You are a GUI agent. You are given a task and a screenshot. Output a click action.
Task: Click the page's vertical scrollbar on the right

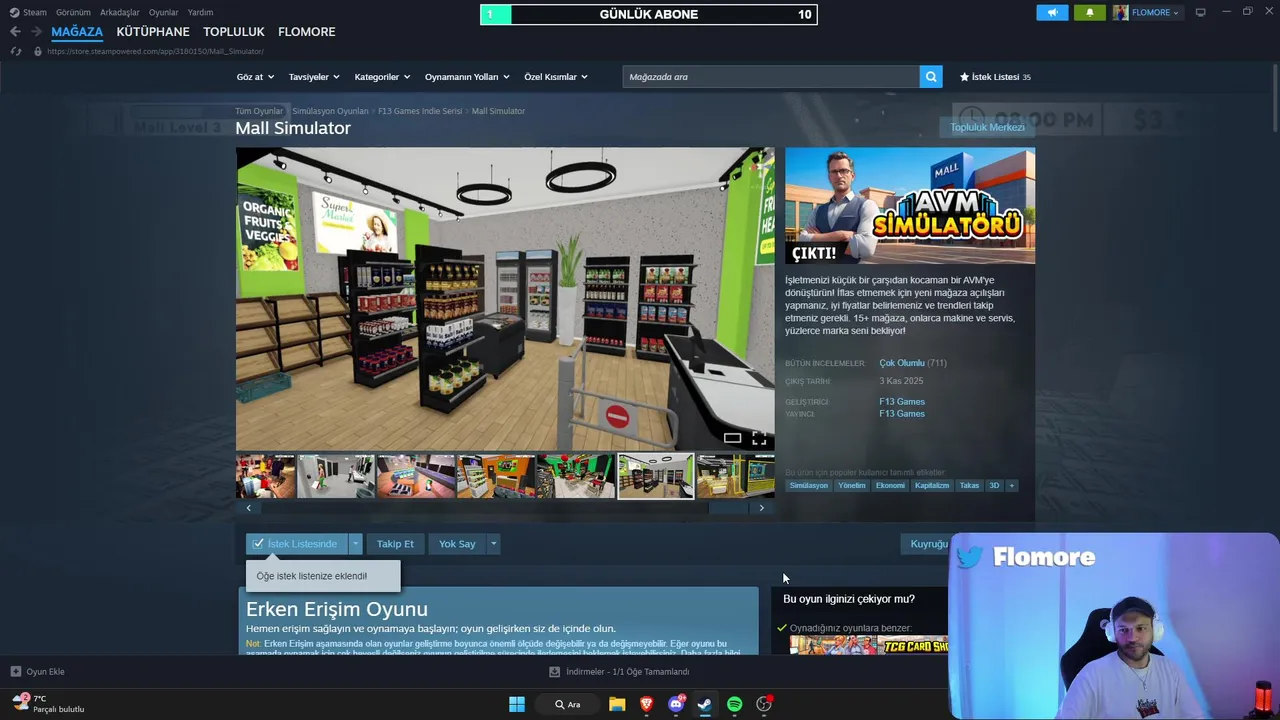click(x=1274, y=100)
